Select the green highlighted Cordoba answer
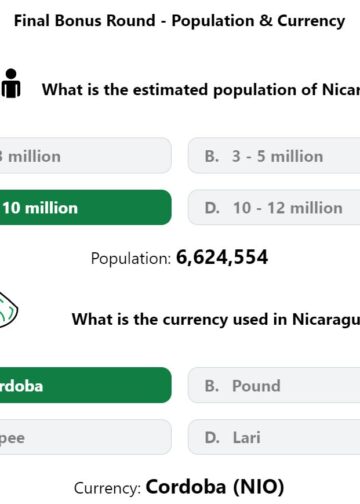 point(86,385)
